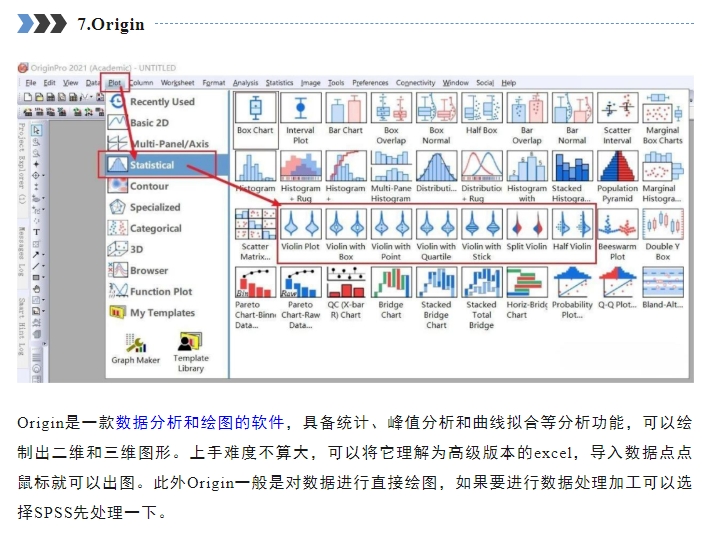Open the Worksheet menu
The height and width of the screenshot is (545, 702).
click(178, 83)
